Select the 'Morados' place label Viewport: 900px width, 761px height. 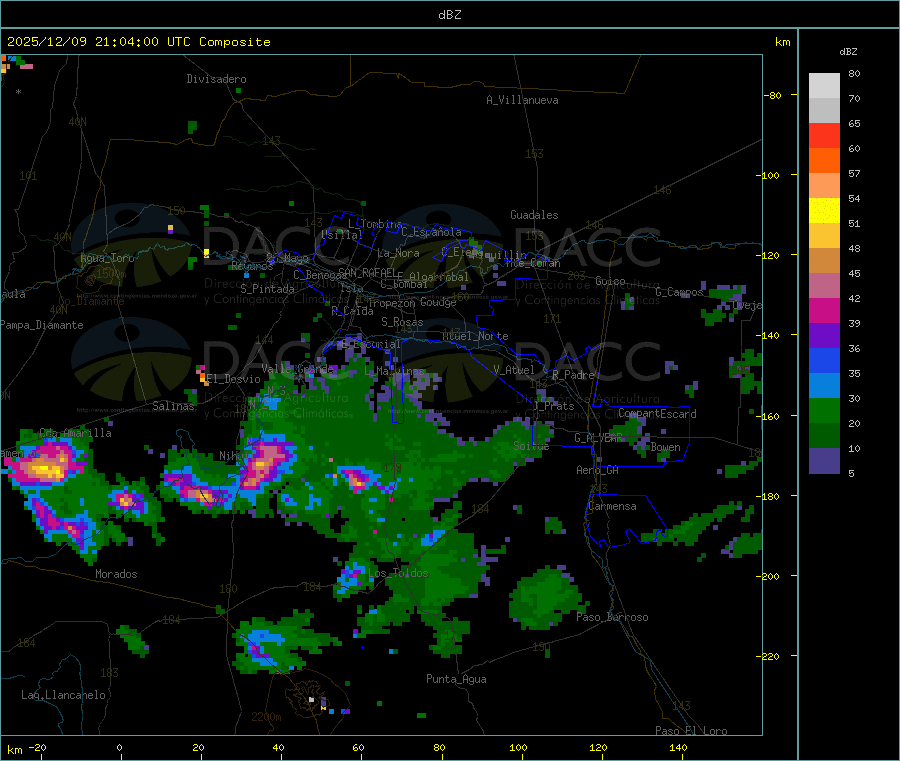116,574
